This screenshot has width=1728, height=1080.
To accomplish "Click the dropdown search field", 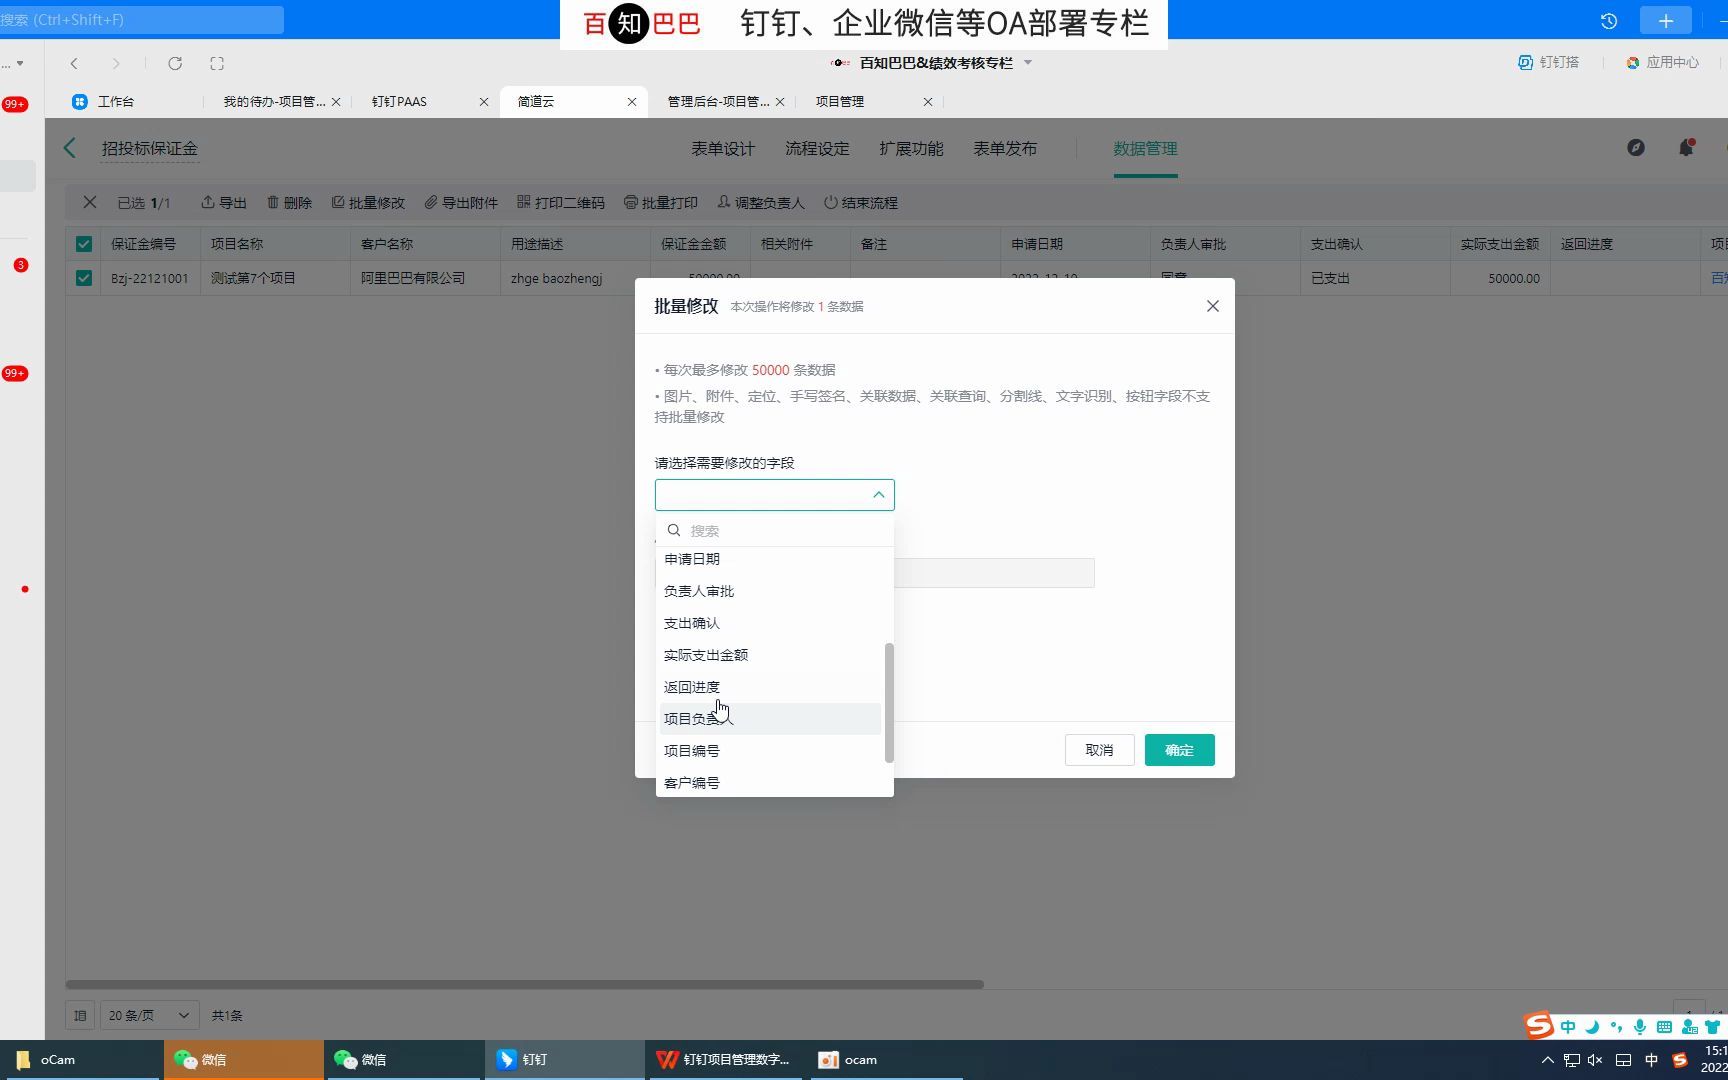I will point(774,530).
